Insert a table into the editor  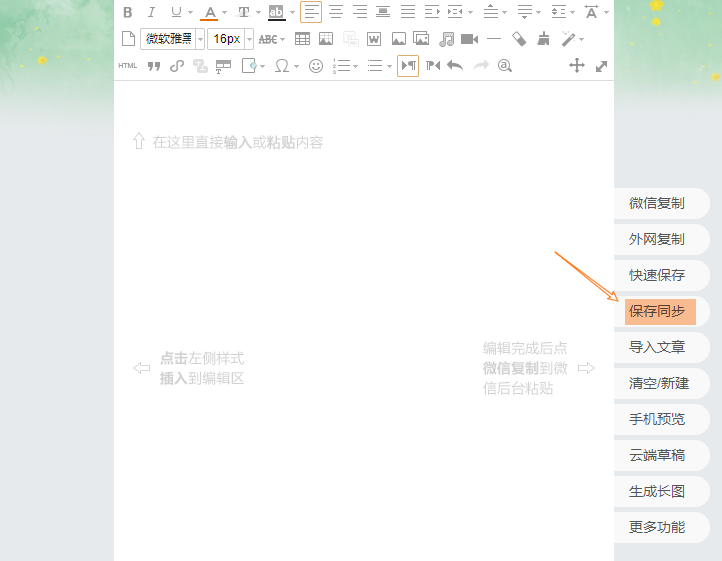coord(302,39)
